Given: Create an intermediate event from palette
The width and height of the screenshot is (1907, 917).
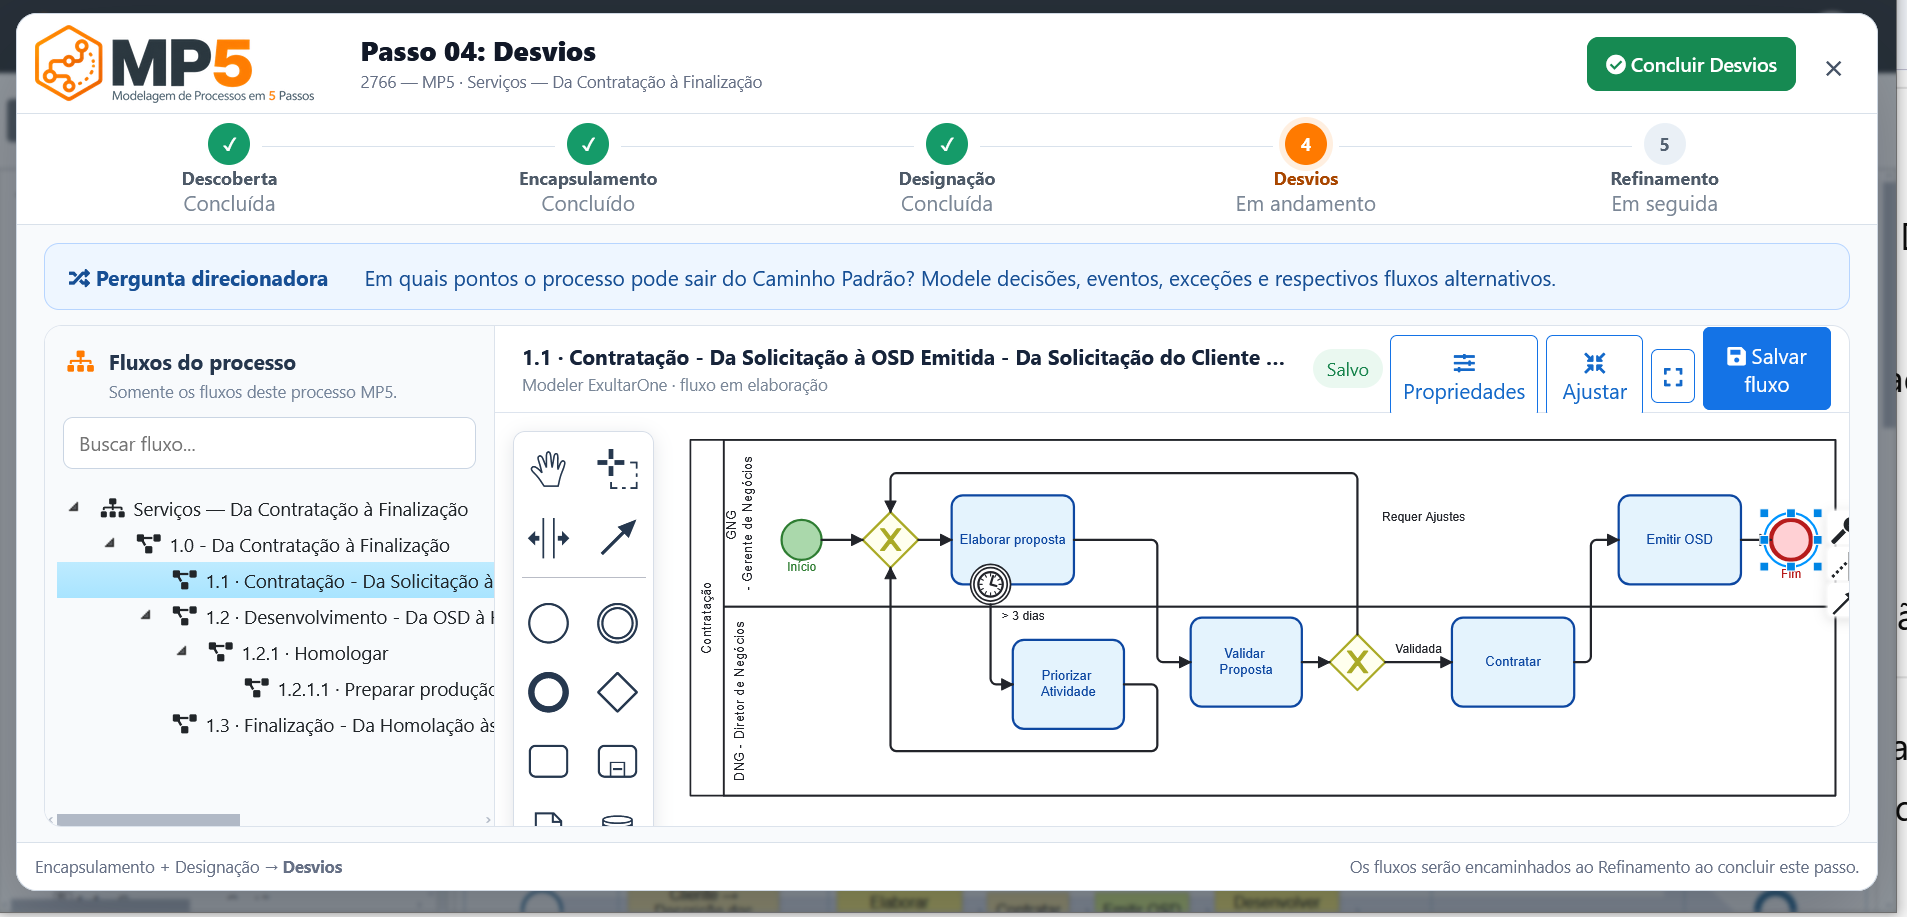Looking at the screenshot, I should click(617, 623).
